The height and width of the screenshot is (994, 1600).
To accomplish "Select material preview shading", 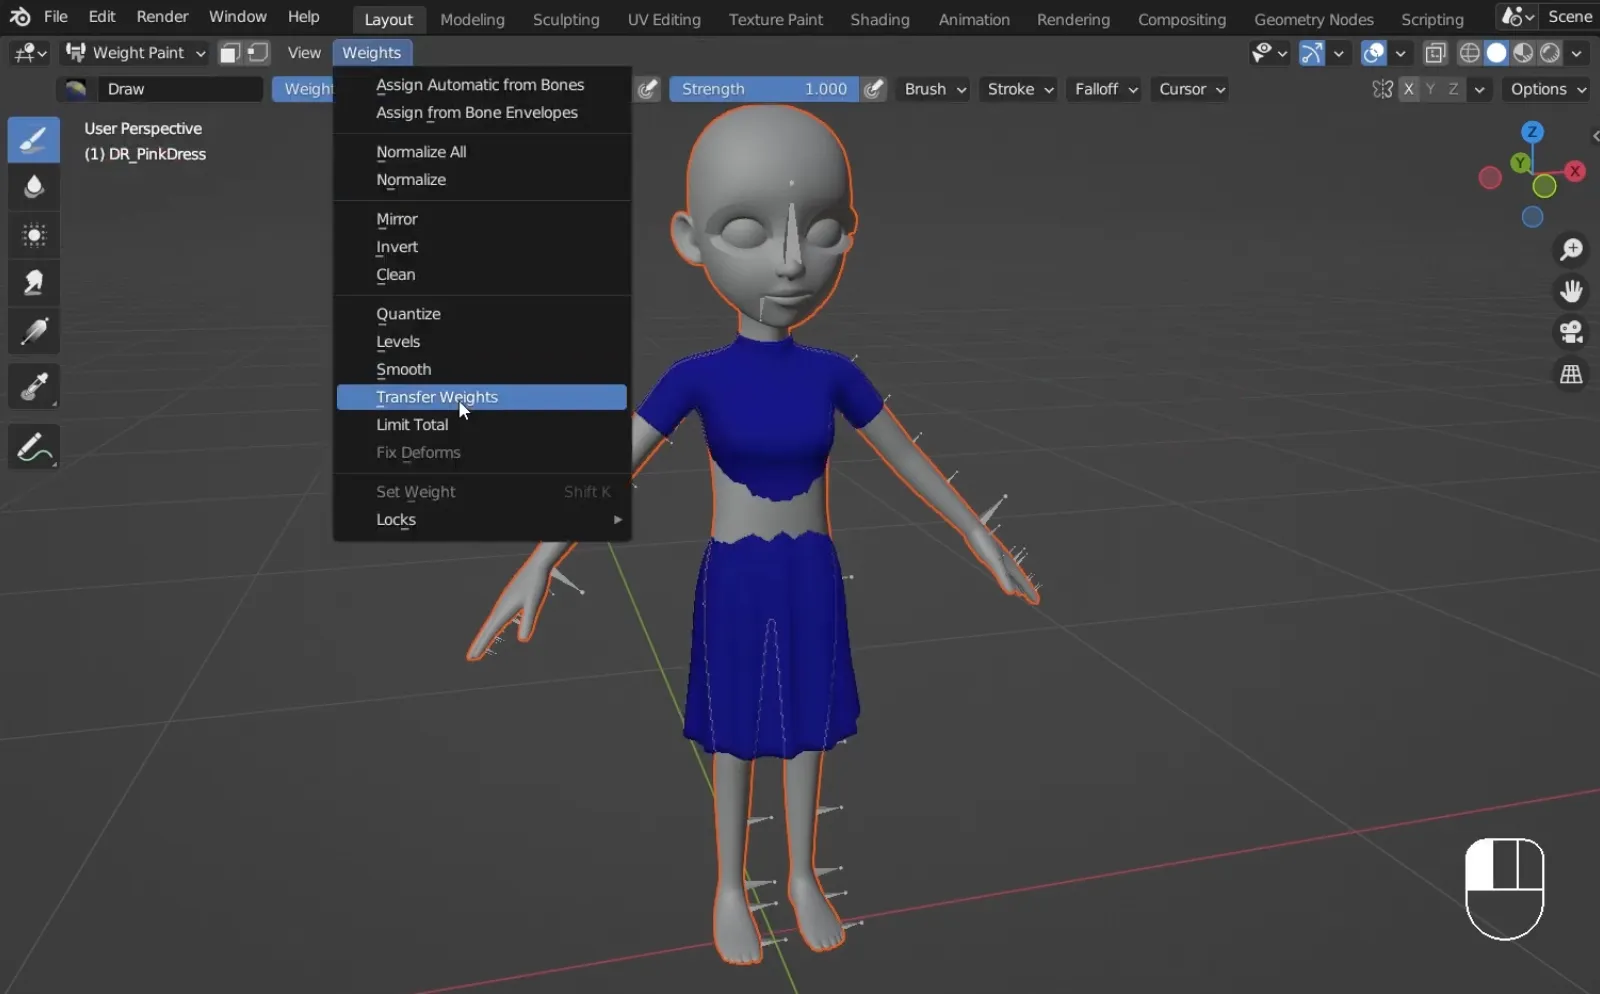I will pyautogui.click(x=1523, y=53).
